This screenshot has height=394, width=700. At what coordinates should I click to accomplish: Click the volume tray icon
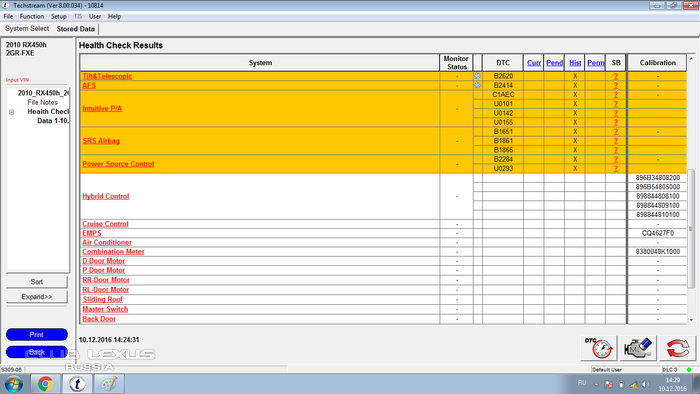(646, 384)
